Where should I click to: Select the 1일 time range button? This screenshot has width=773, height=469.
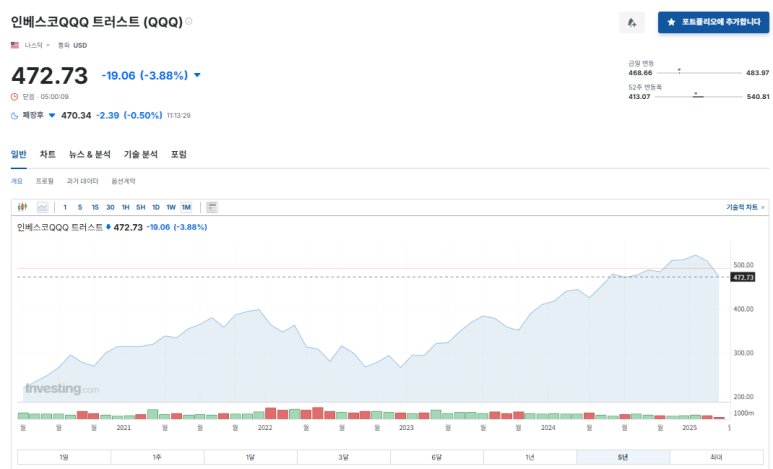pyautogui.click(x=64, y=457)
